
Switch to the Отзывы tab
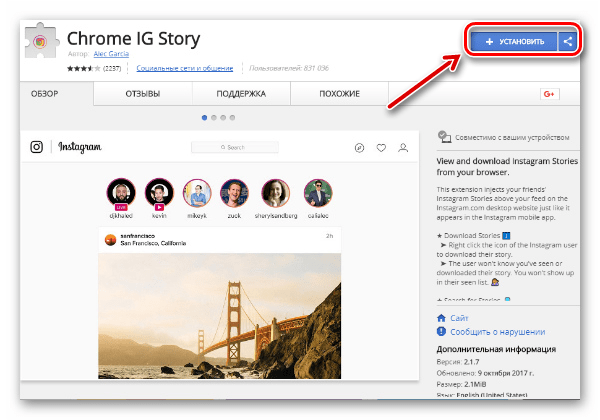(143, 94)
